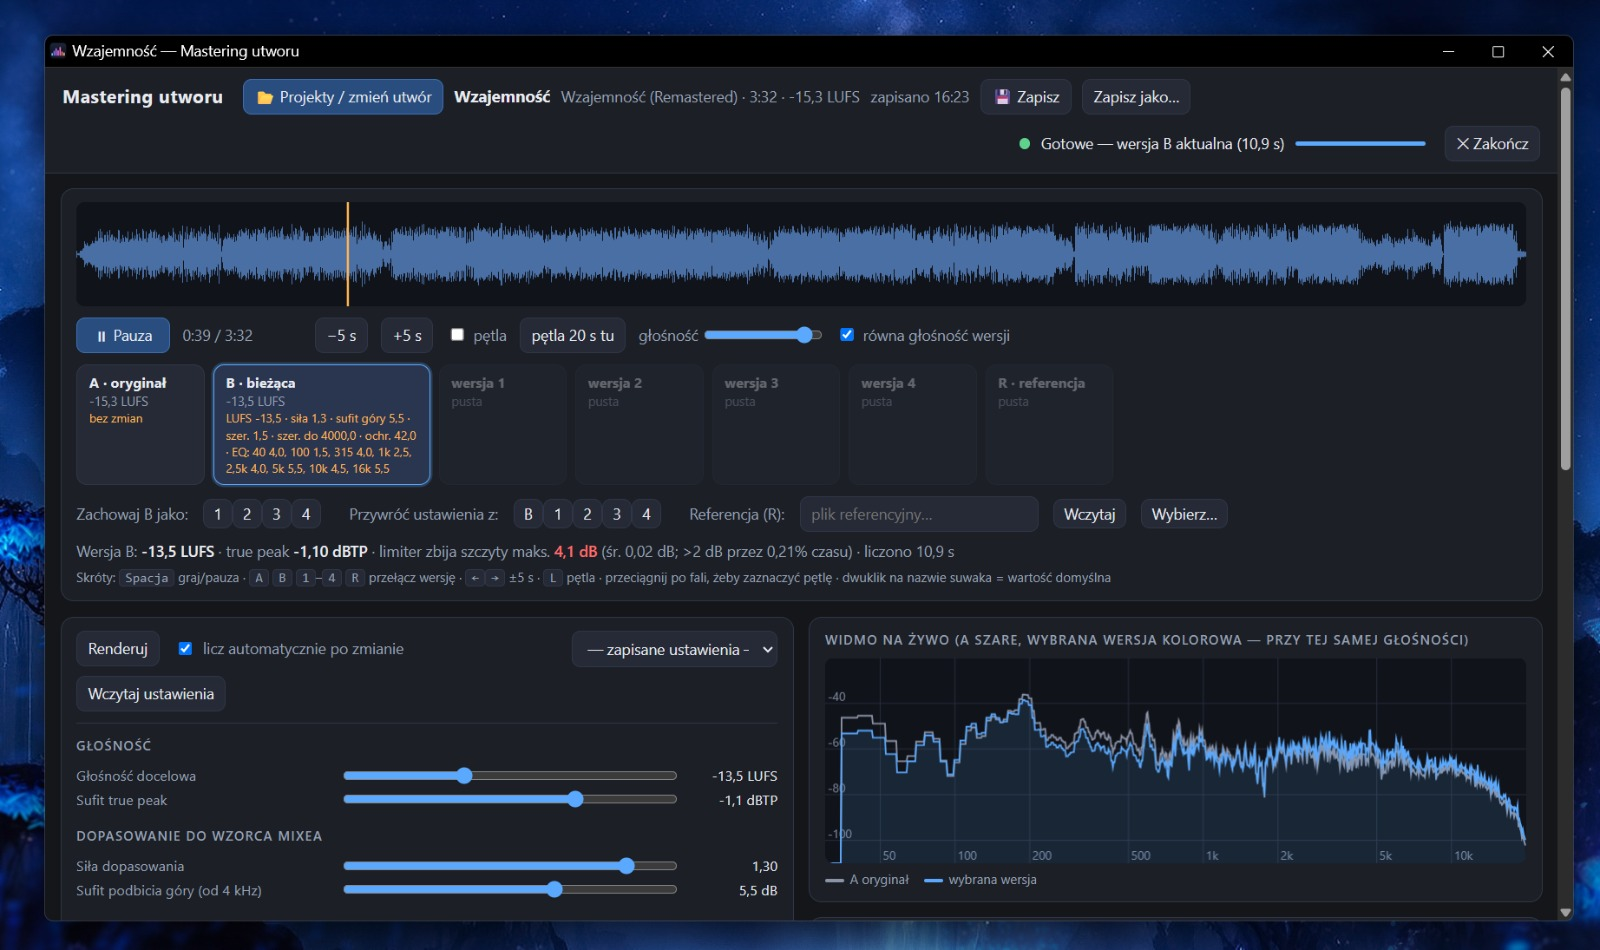The image size is (1600, 950).
Task: Toggle równa głośność wersji checkbox
Action: tap(847, 335)
